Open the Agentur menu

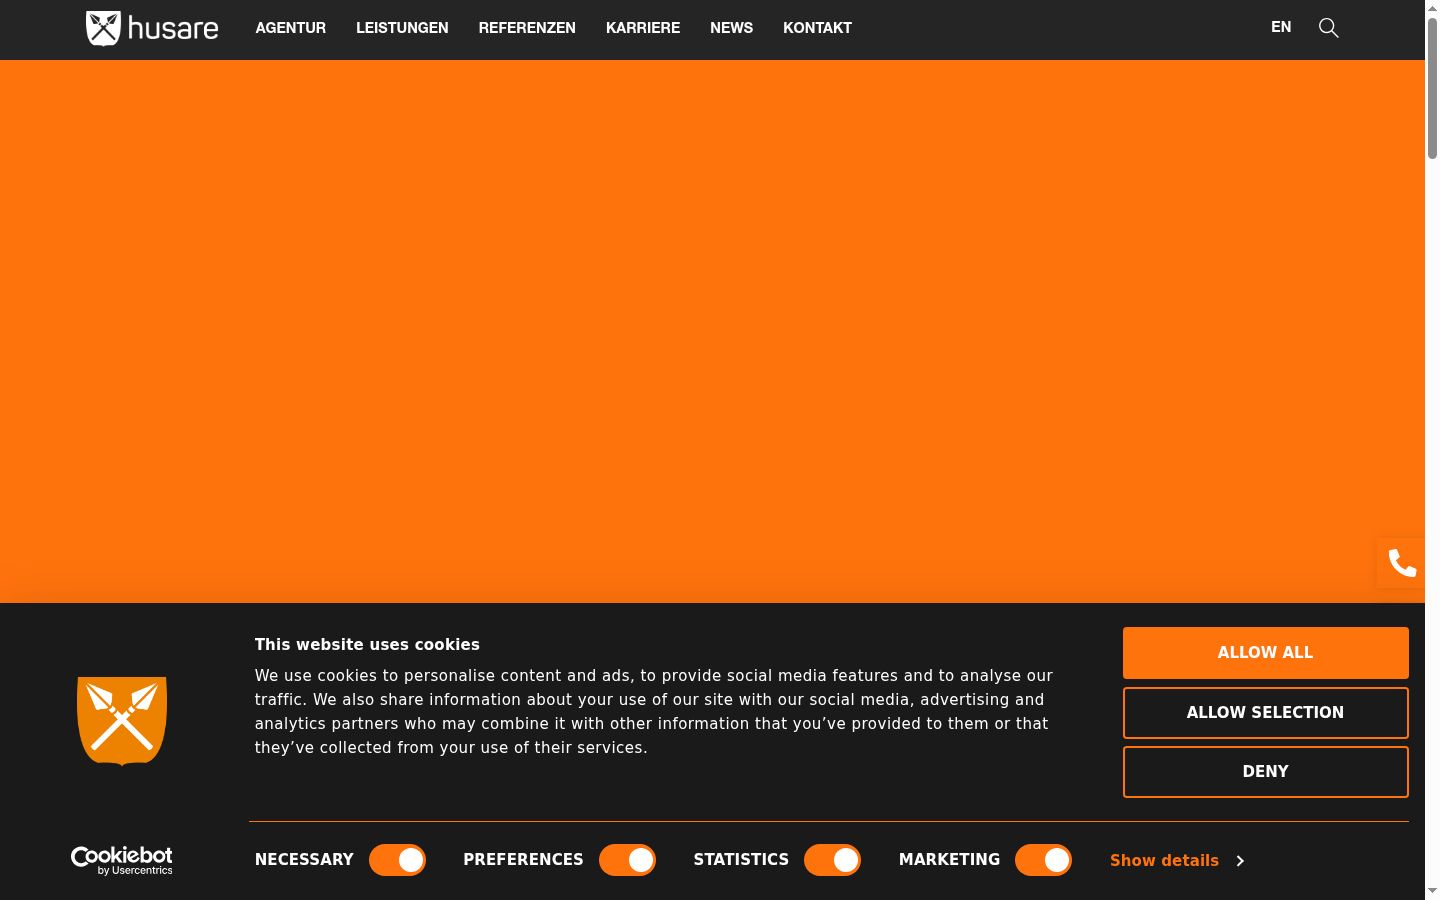click(x=291, y=28)
